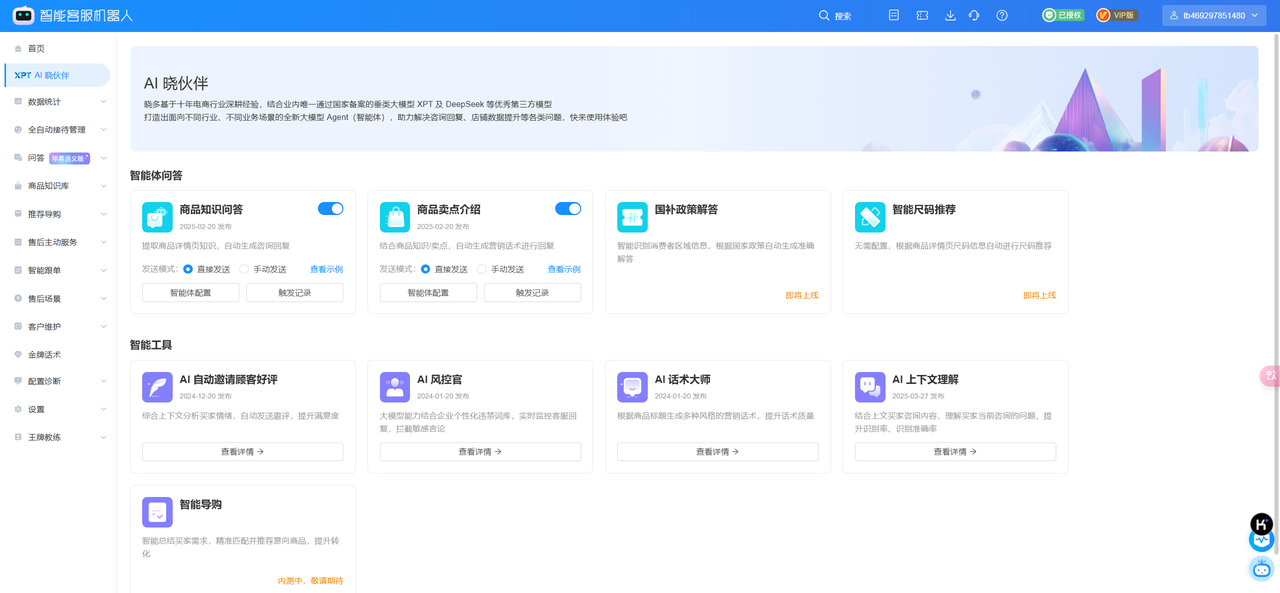This screenshot has width=1280, height=593.
Task: Click 智能体配置 under 商品知识问答
Action: (x=190, y=292)
